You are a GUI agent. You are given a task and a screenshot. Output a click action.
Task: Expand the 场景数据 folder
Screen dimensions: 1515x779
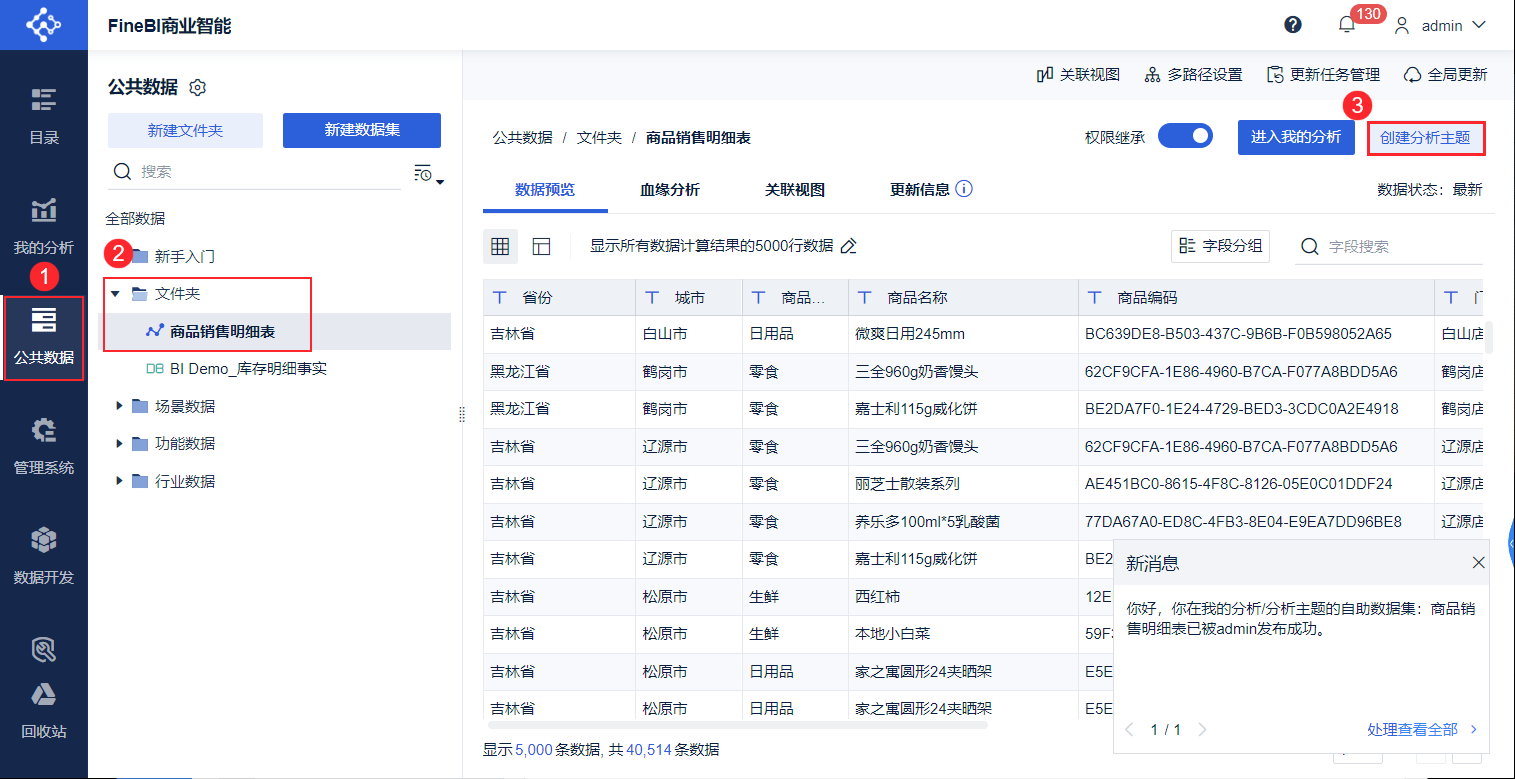pos(119,406)
